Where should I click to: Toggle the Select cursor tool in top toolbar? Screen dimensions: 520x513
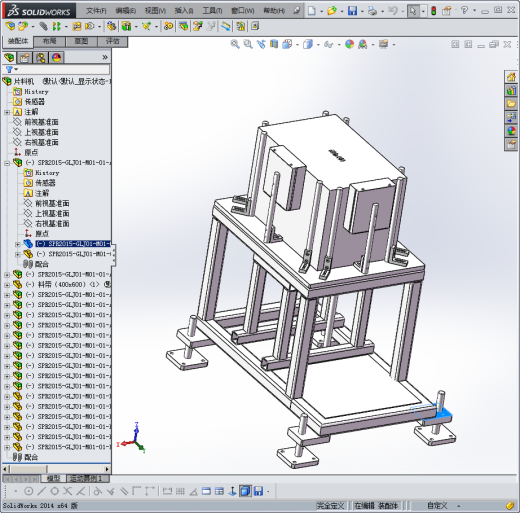pos(413,11)
